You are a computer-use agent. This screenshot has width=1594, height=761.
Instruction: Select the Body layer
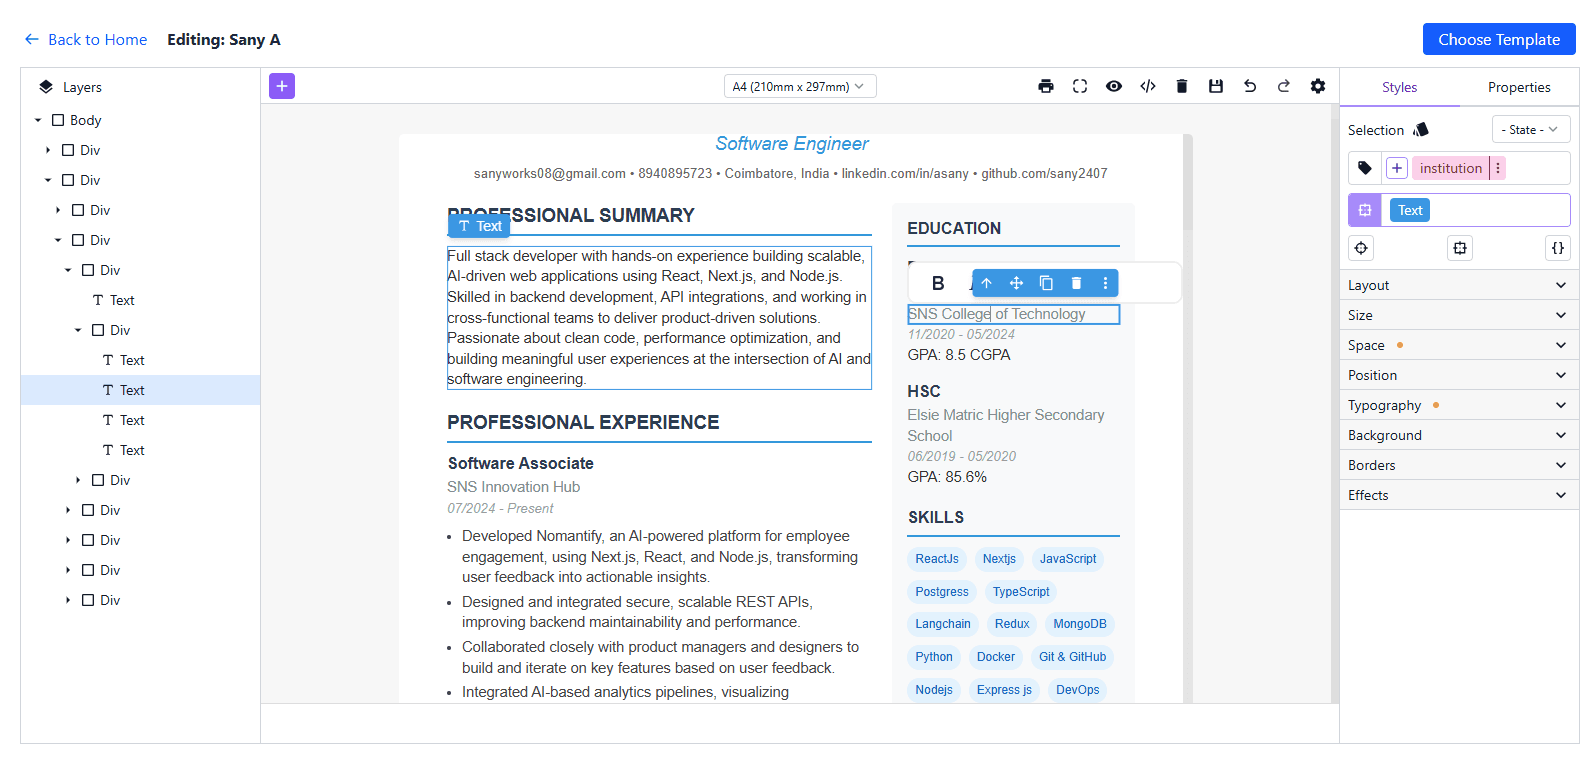tap(85, 120)
